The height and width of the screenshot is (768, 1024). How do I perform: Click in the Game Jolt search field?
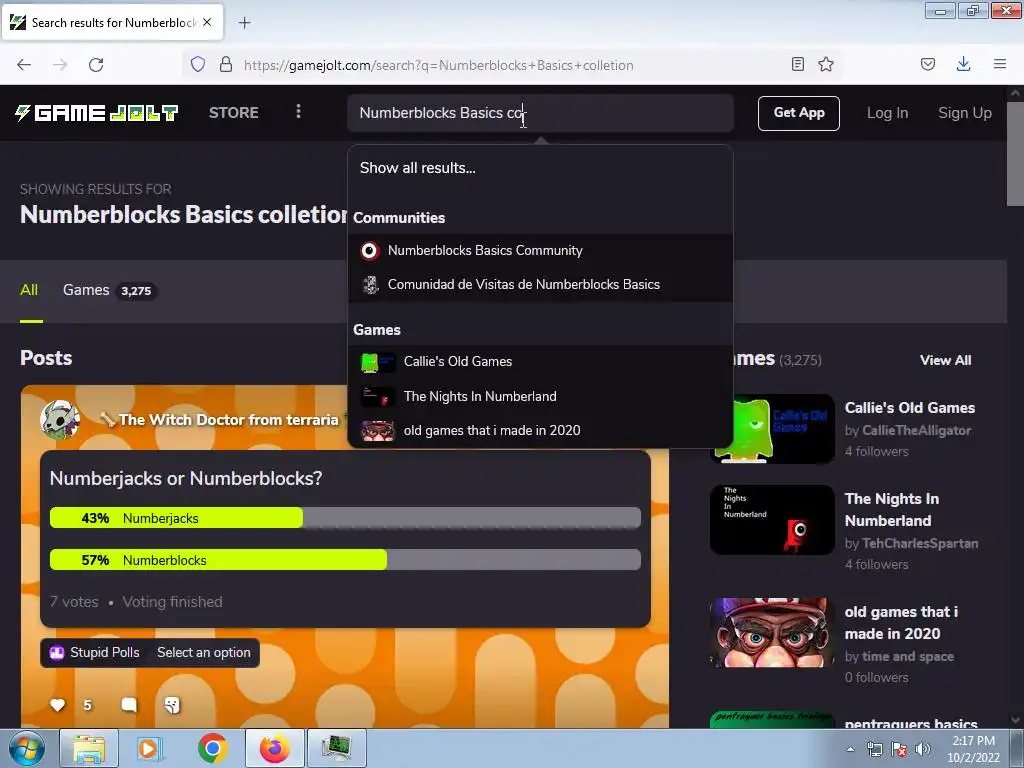coord(540,113)
